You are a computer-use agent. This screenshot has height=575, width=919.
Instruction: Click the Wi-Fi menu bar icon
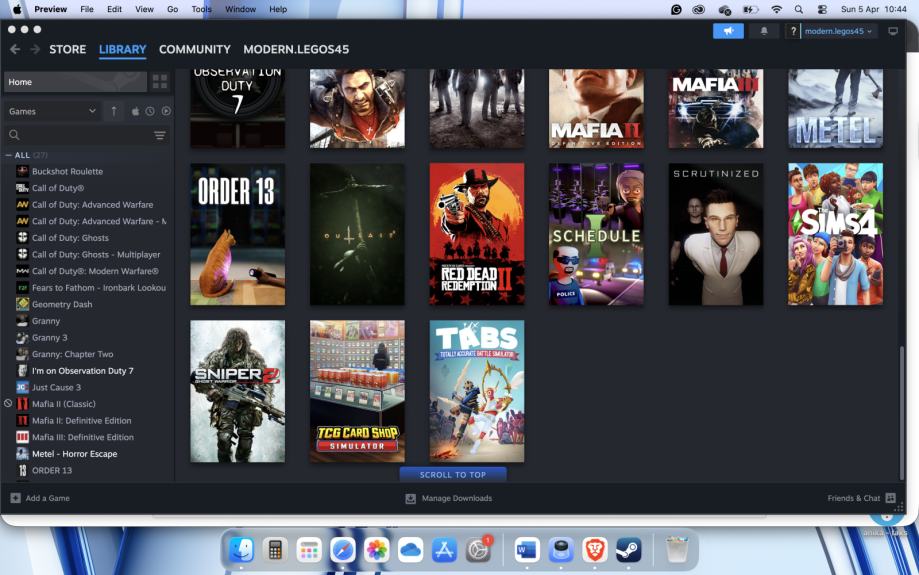click(777, 9)
